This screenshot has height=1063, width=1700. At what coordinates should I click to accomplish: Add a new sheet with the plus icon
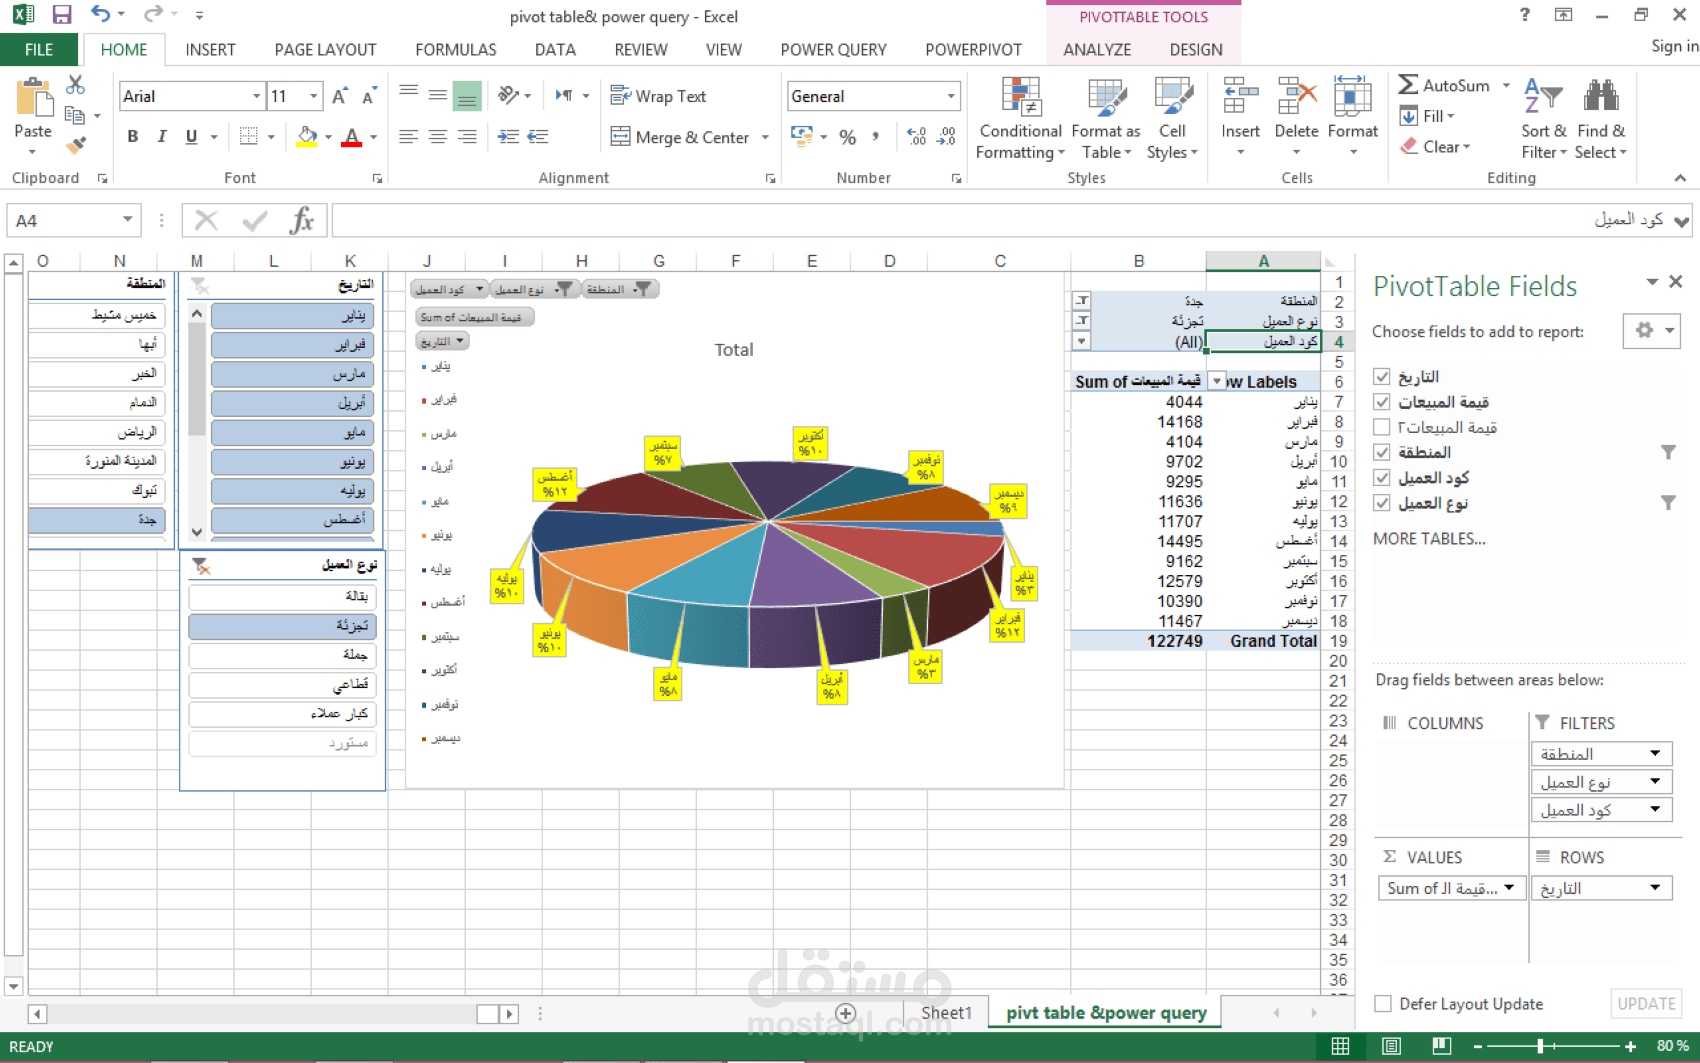coord(846,1013)
